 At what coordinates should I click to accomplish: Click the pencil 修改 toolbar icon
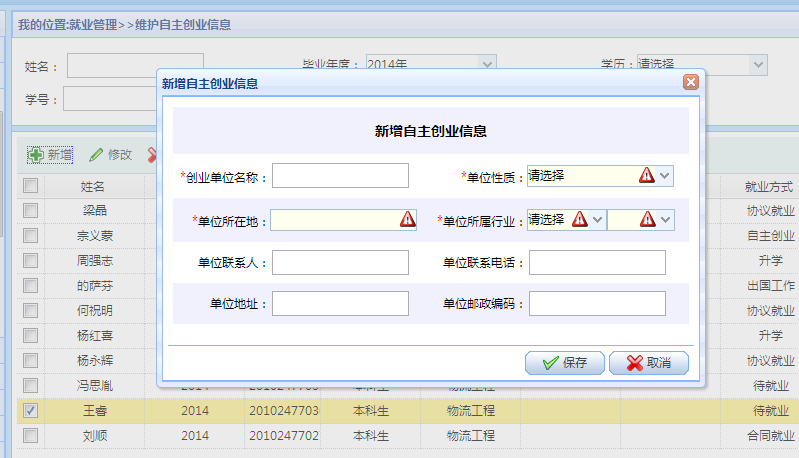pyautogui.click(x=96, y=155)
